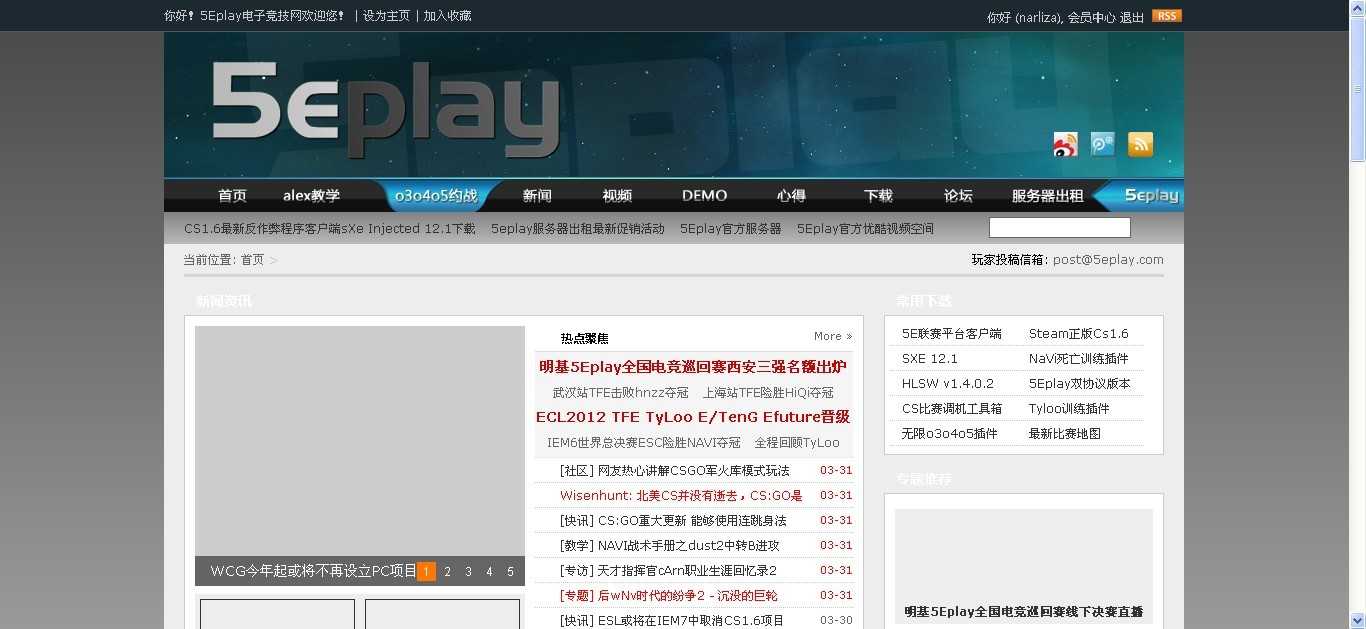Click the 5eplay logo in banner

pyautogui.click(x=385, y=110)
